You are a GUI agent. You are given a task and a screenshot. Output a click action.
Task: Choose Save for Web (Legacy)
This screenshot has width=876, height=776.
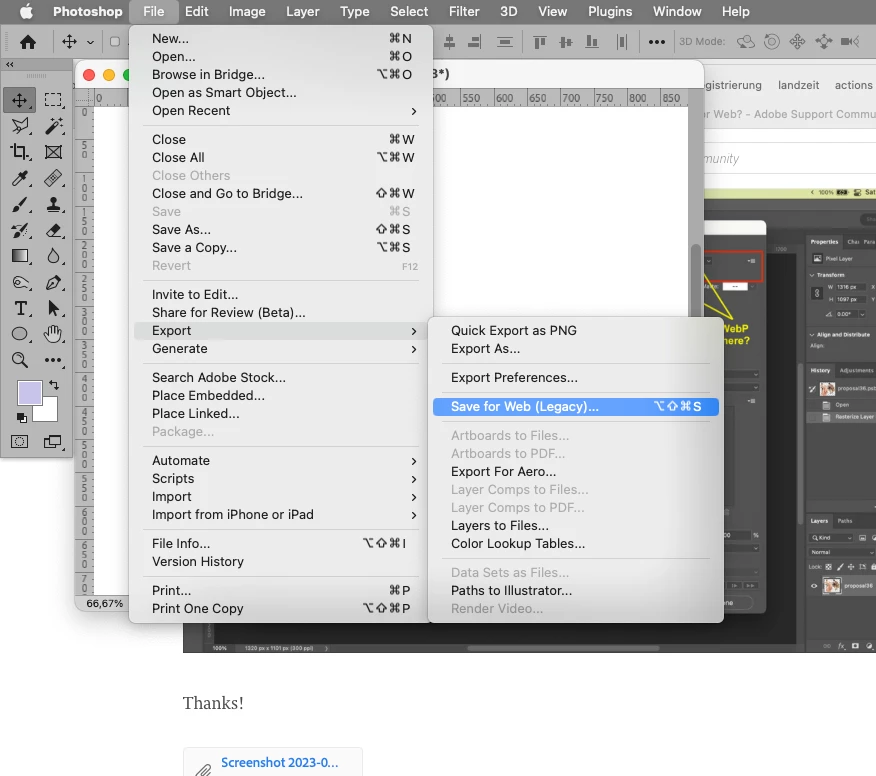point(575,407)
